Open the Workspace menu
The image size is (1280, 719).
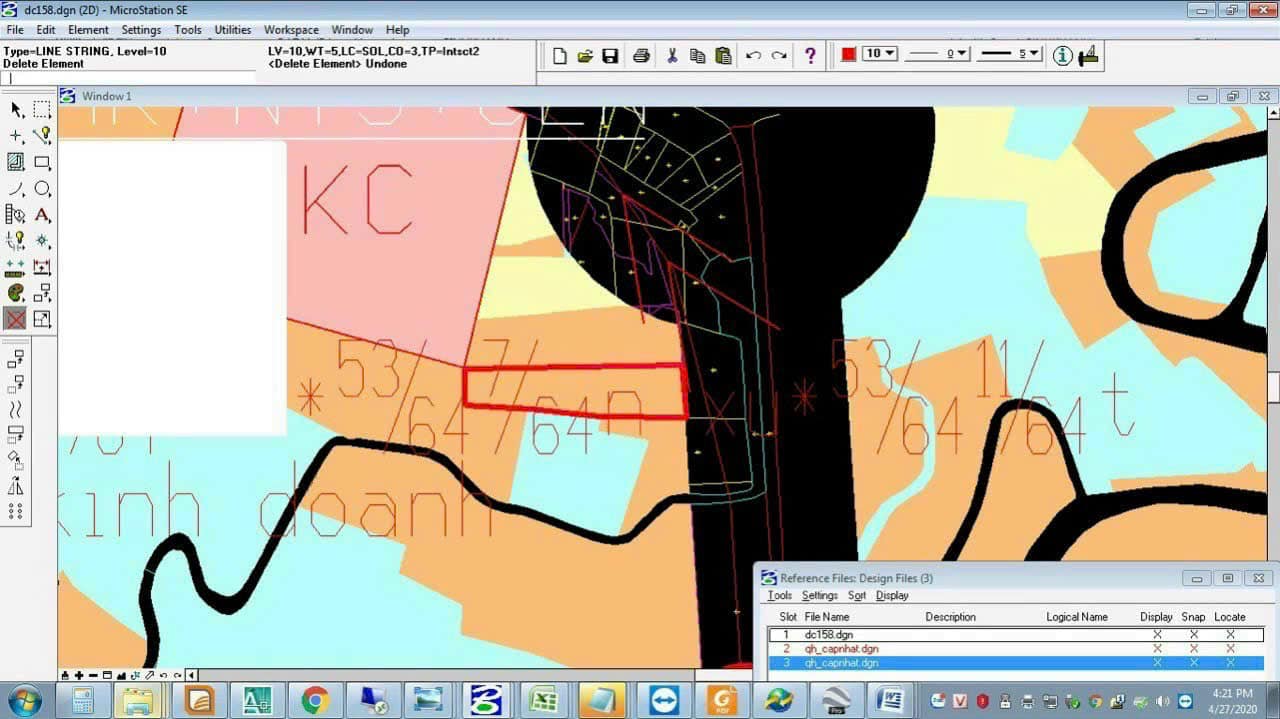click(x=291, y=30)
